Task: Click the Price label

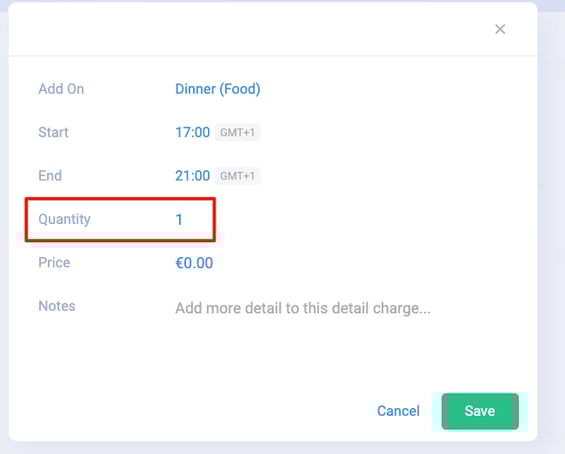Action: pos(54,263)
